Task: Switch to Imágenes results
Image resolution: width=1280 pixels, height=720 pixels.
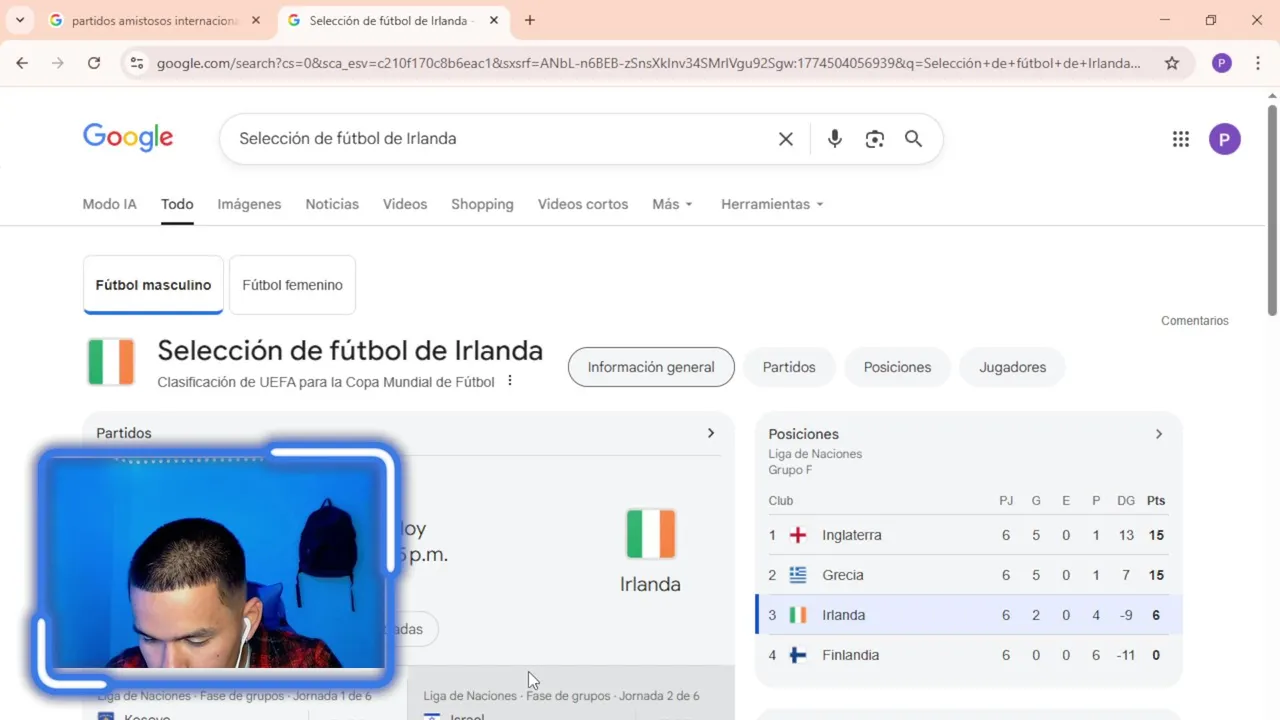Action: tap(249, 204)
